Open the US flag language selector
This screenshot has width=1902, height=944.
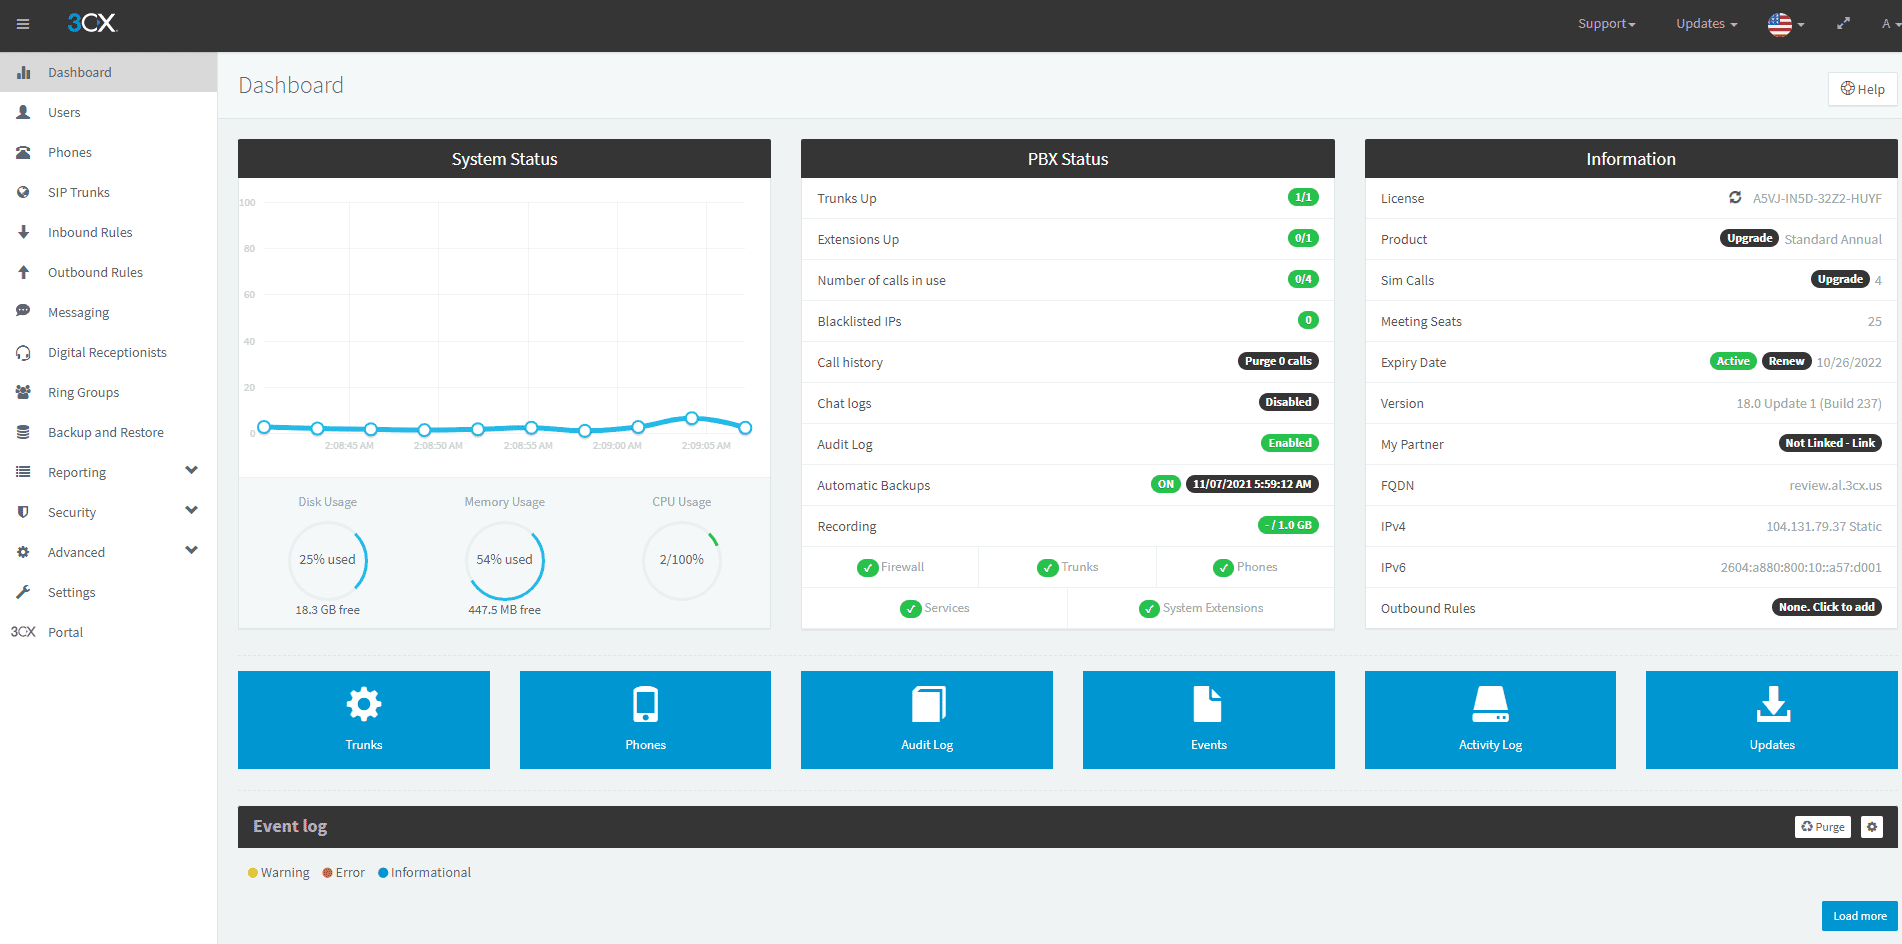(x=1786, y=24)
